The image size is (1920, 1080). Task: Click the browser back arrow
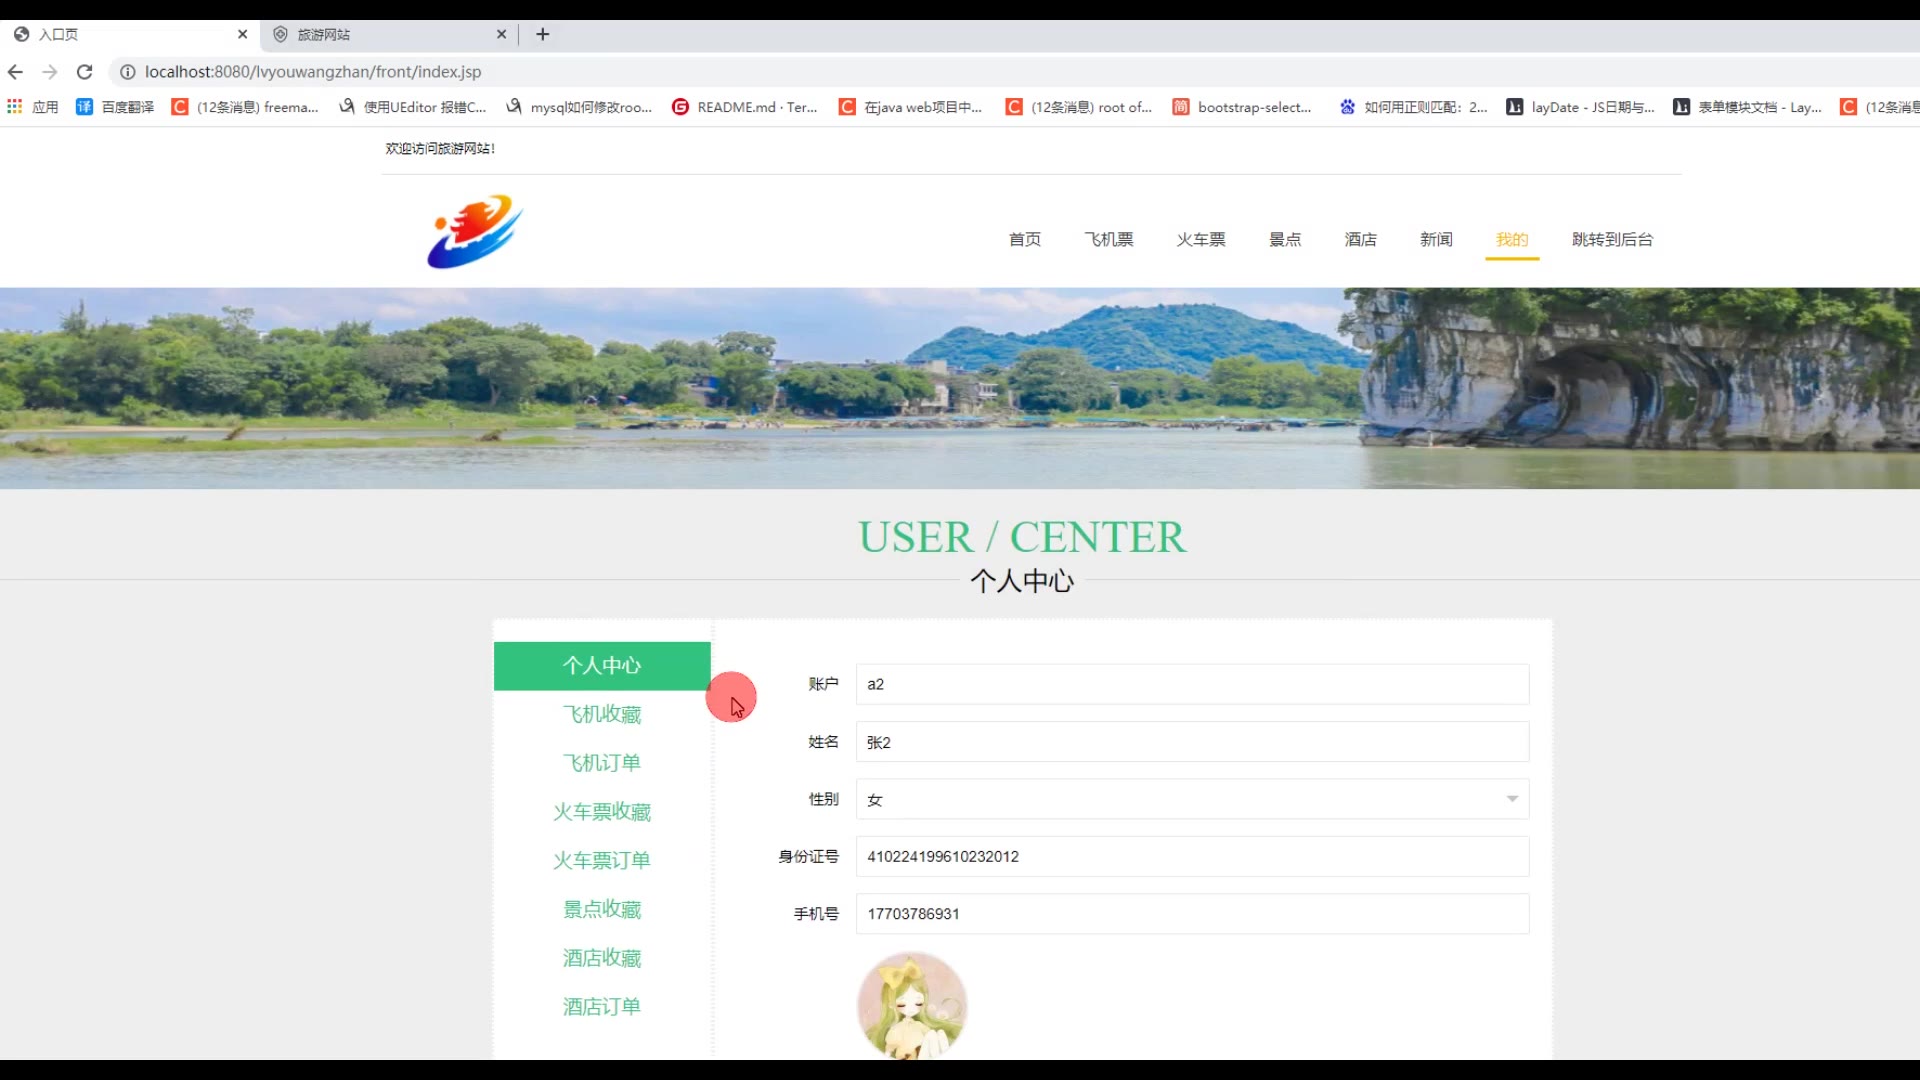click(15, 72)
